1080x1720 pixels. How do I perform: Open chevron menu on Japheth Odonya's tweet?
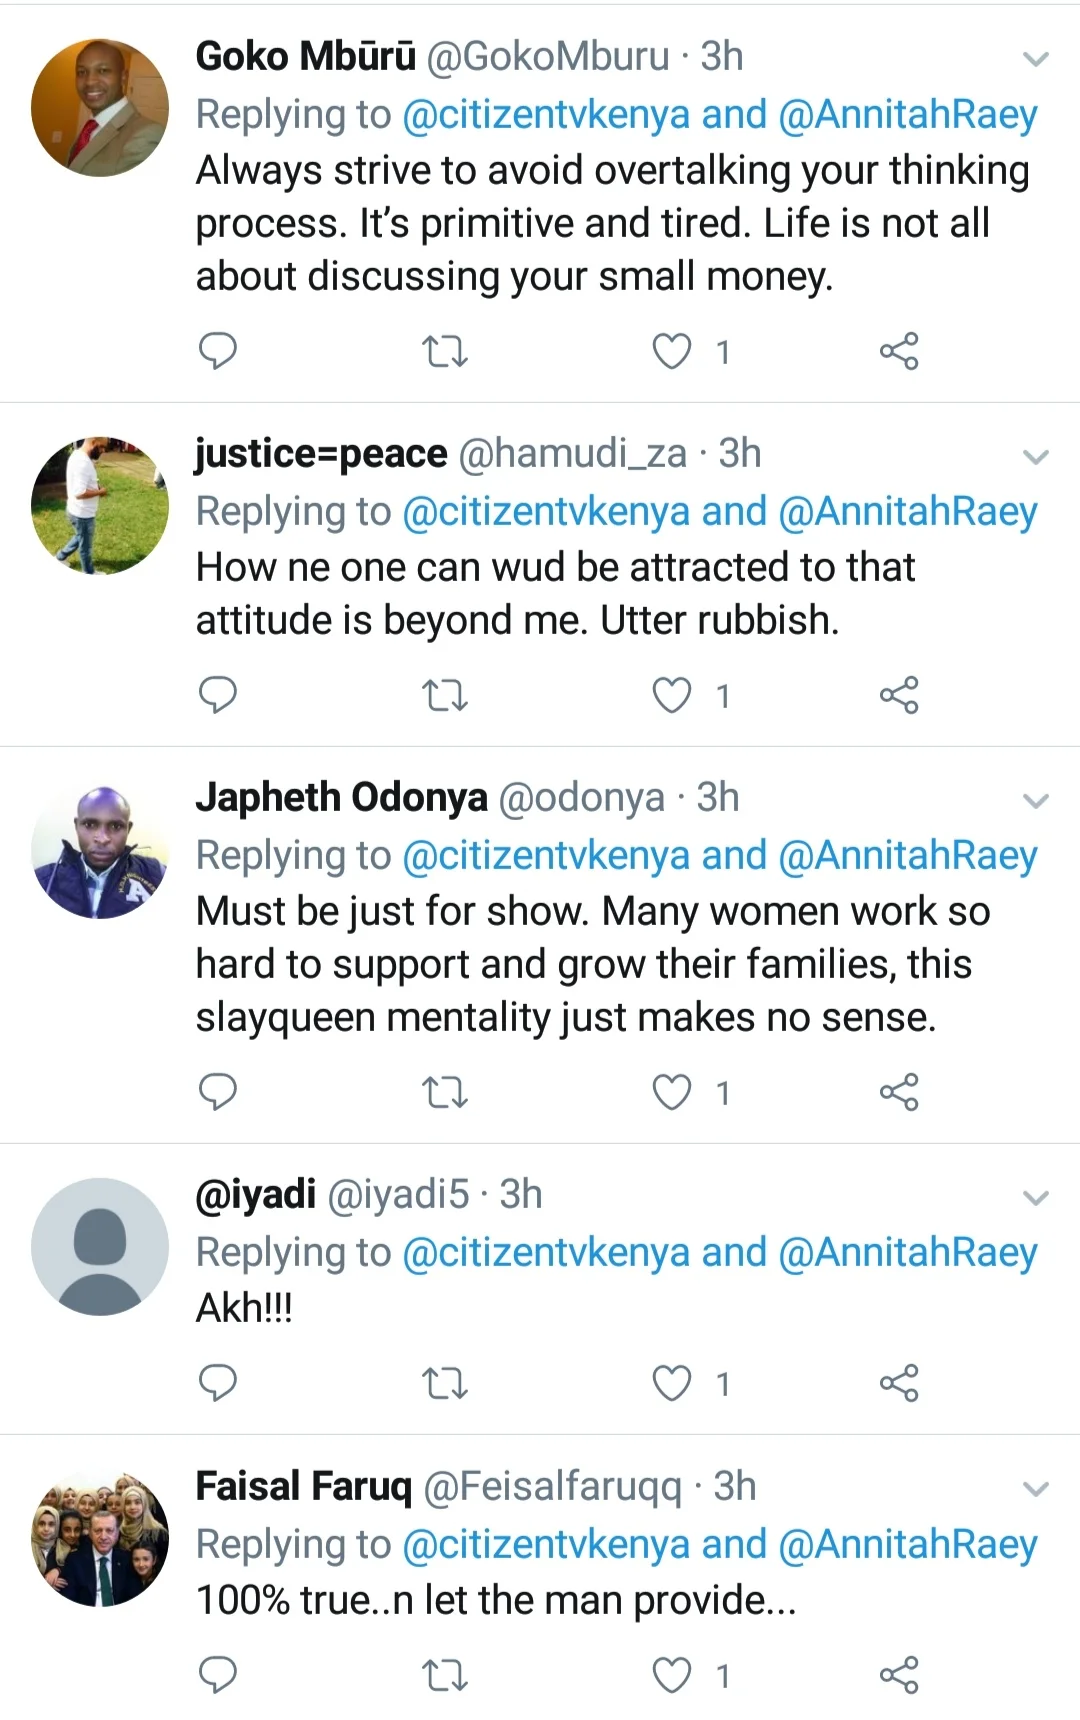pos(1036,801)
